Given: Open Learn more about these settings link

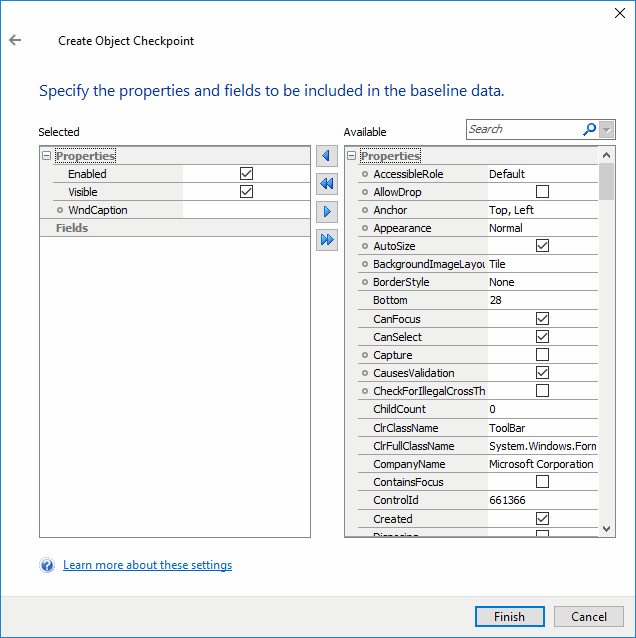Looking at the screenshot, I should pyautogui.click(x=147, y=565).
